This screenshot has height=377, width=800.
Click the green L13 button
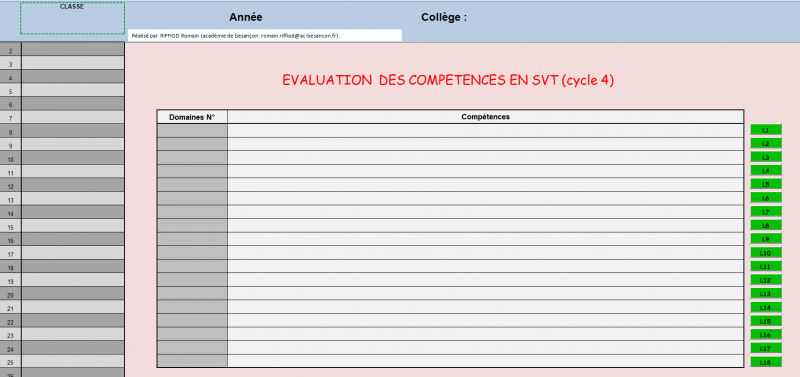coord(765,293)
